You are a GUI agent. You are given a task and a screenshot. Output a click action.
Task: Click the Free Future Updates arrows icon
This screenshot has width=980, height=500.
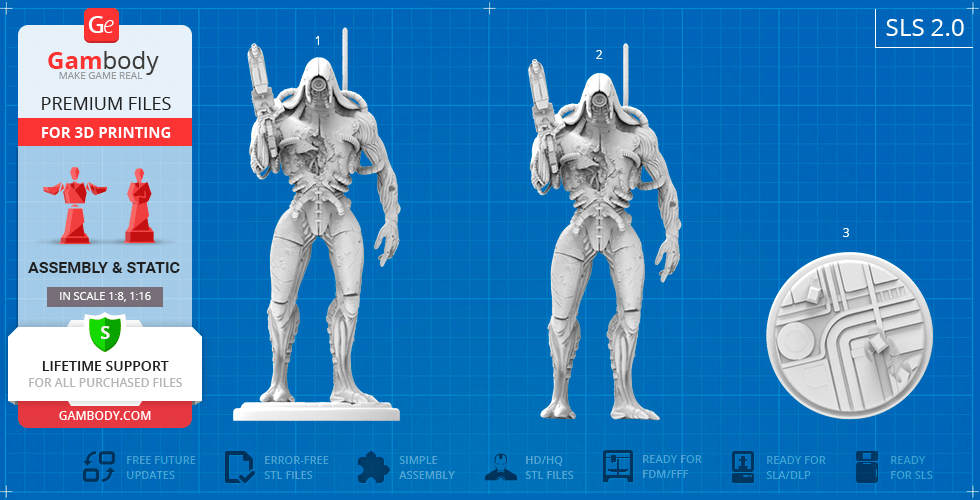(99, 467)
